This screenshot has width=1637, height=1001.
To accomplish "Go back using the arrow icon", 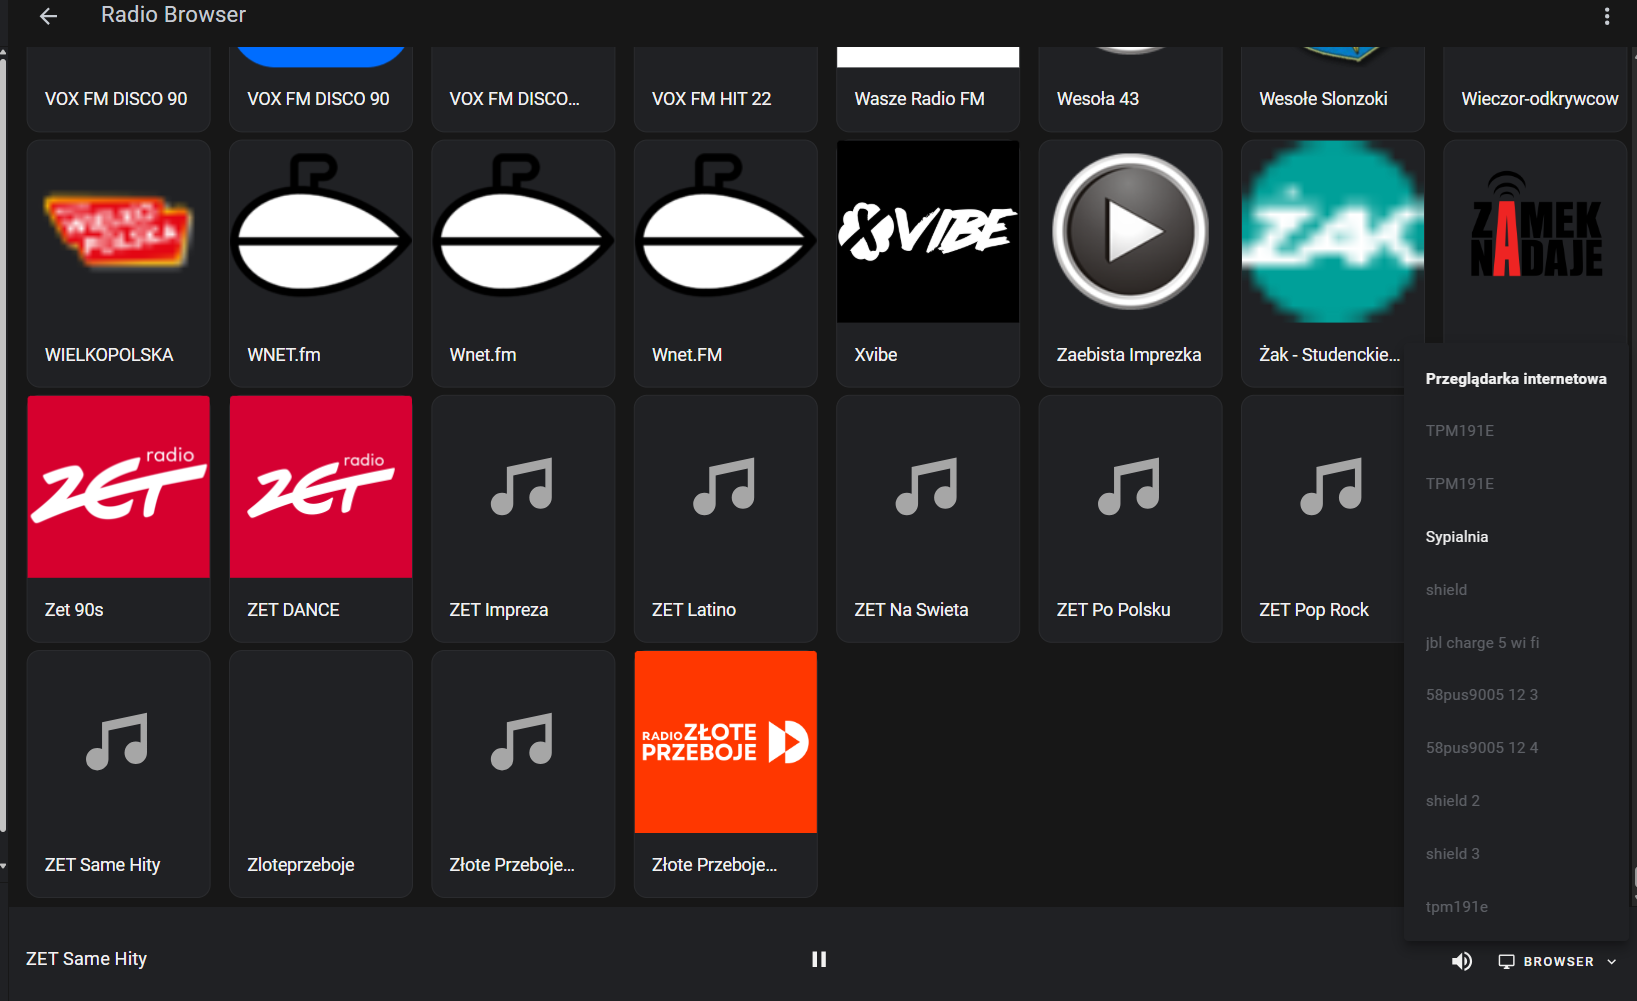I will (48, 16).
